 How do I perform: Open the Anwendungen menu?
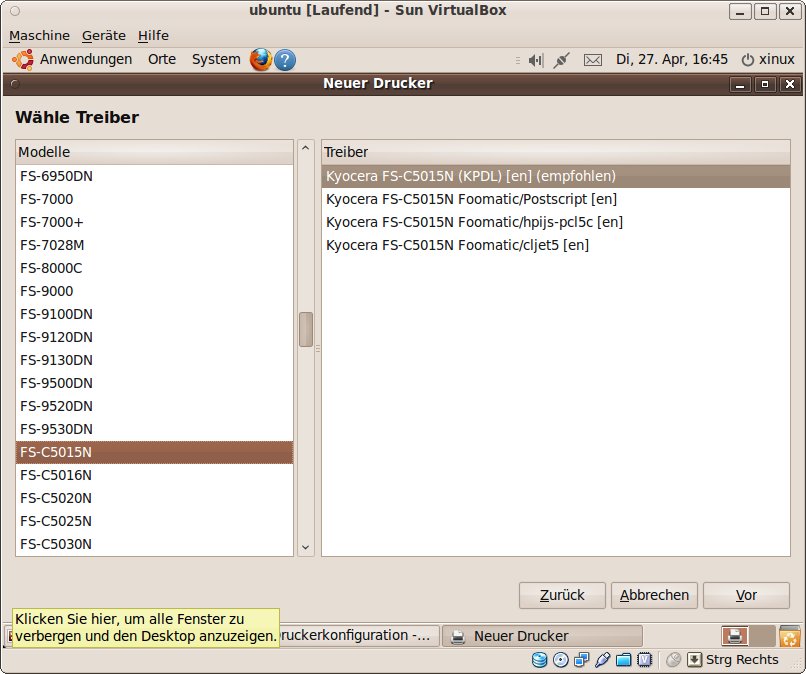pyautogui.click(x=86, y=60)
